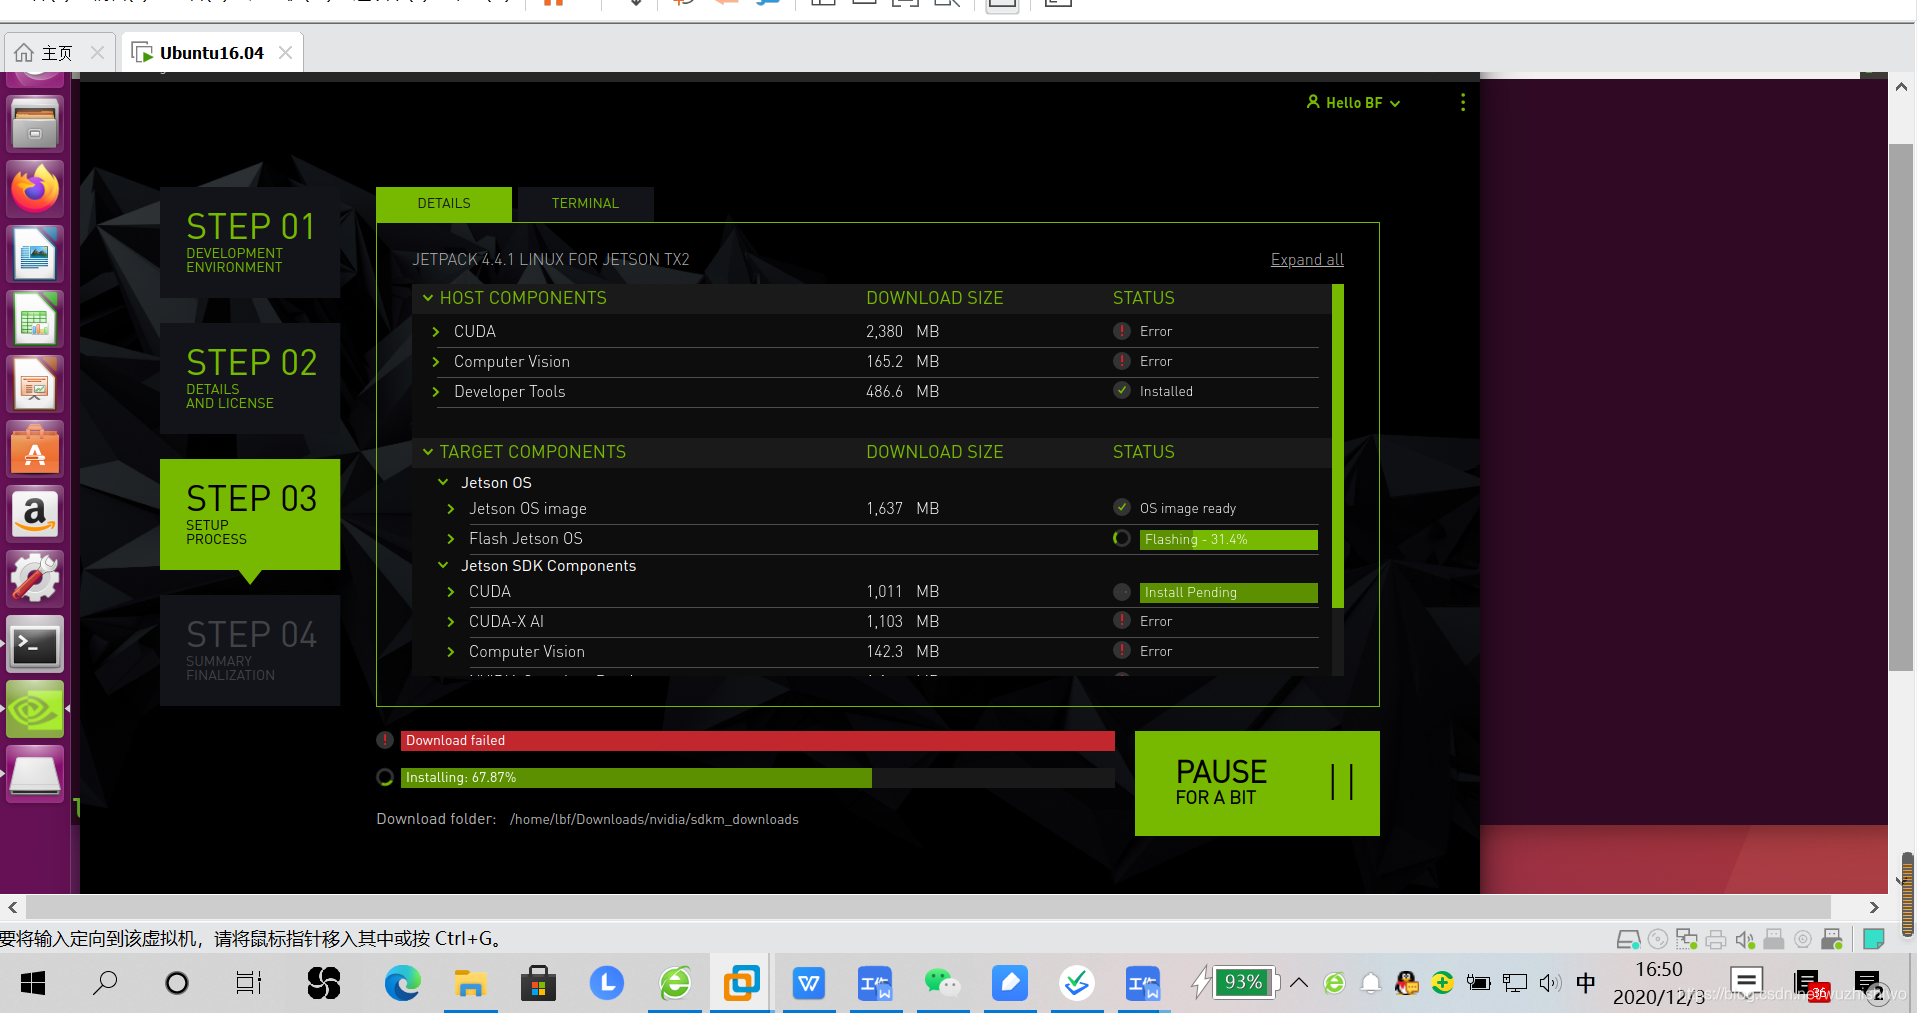Open Task View from the taskbar
Screen dimensions: 1917x1013
pyautogui.click(x=248, y=983)
